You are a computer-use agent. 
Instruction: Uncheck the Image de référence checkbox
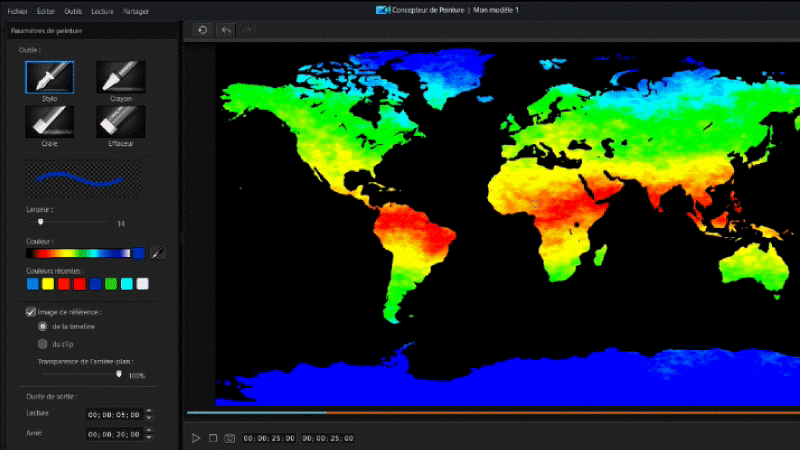click(32, 312)
